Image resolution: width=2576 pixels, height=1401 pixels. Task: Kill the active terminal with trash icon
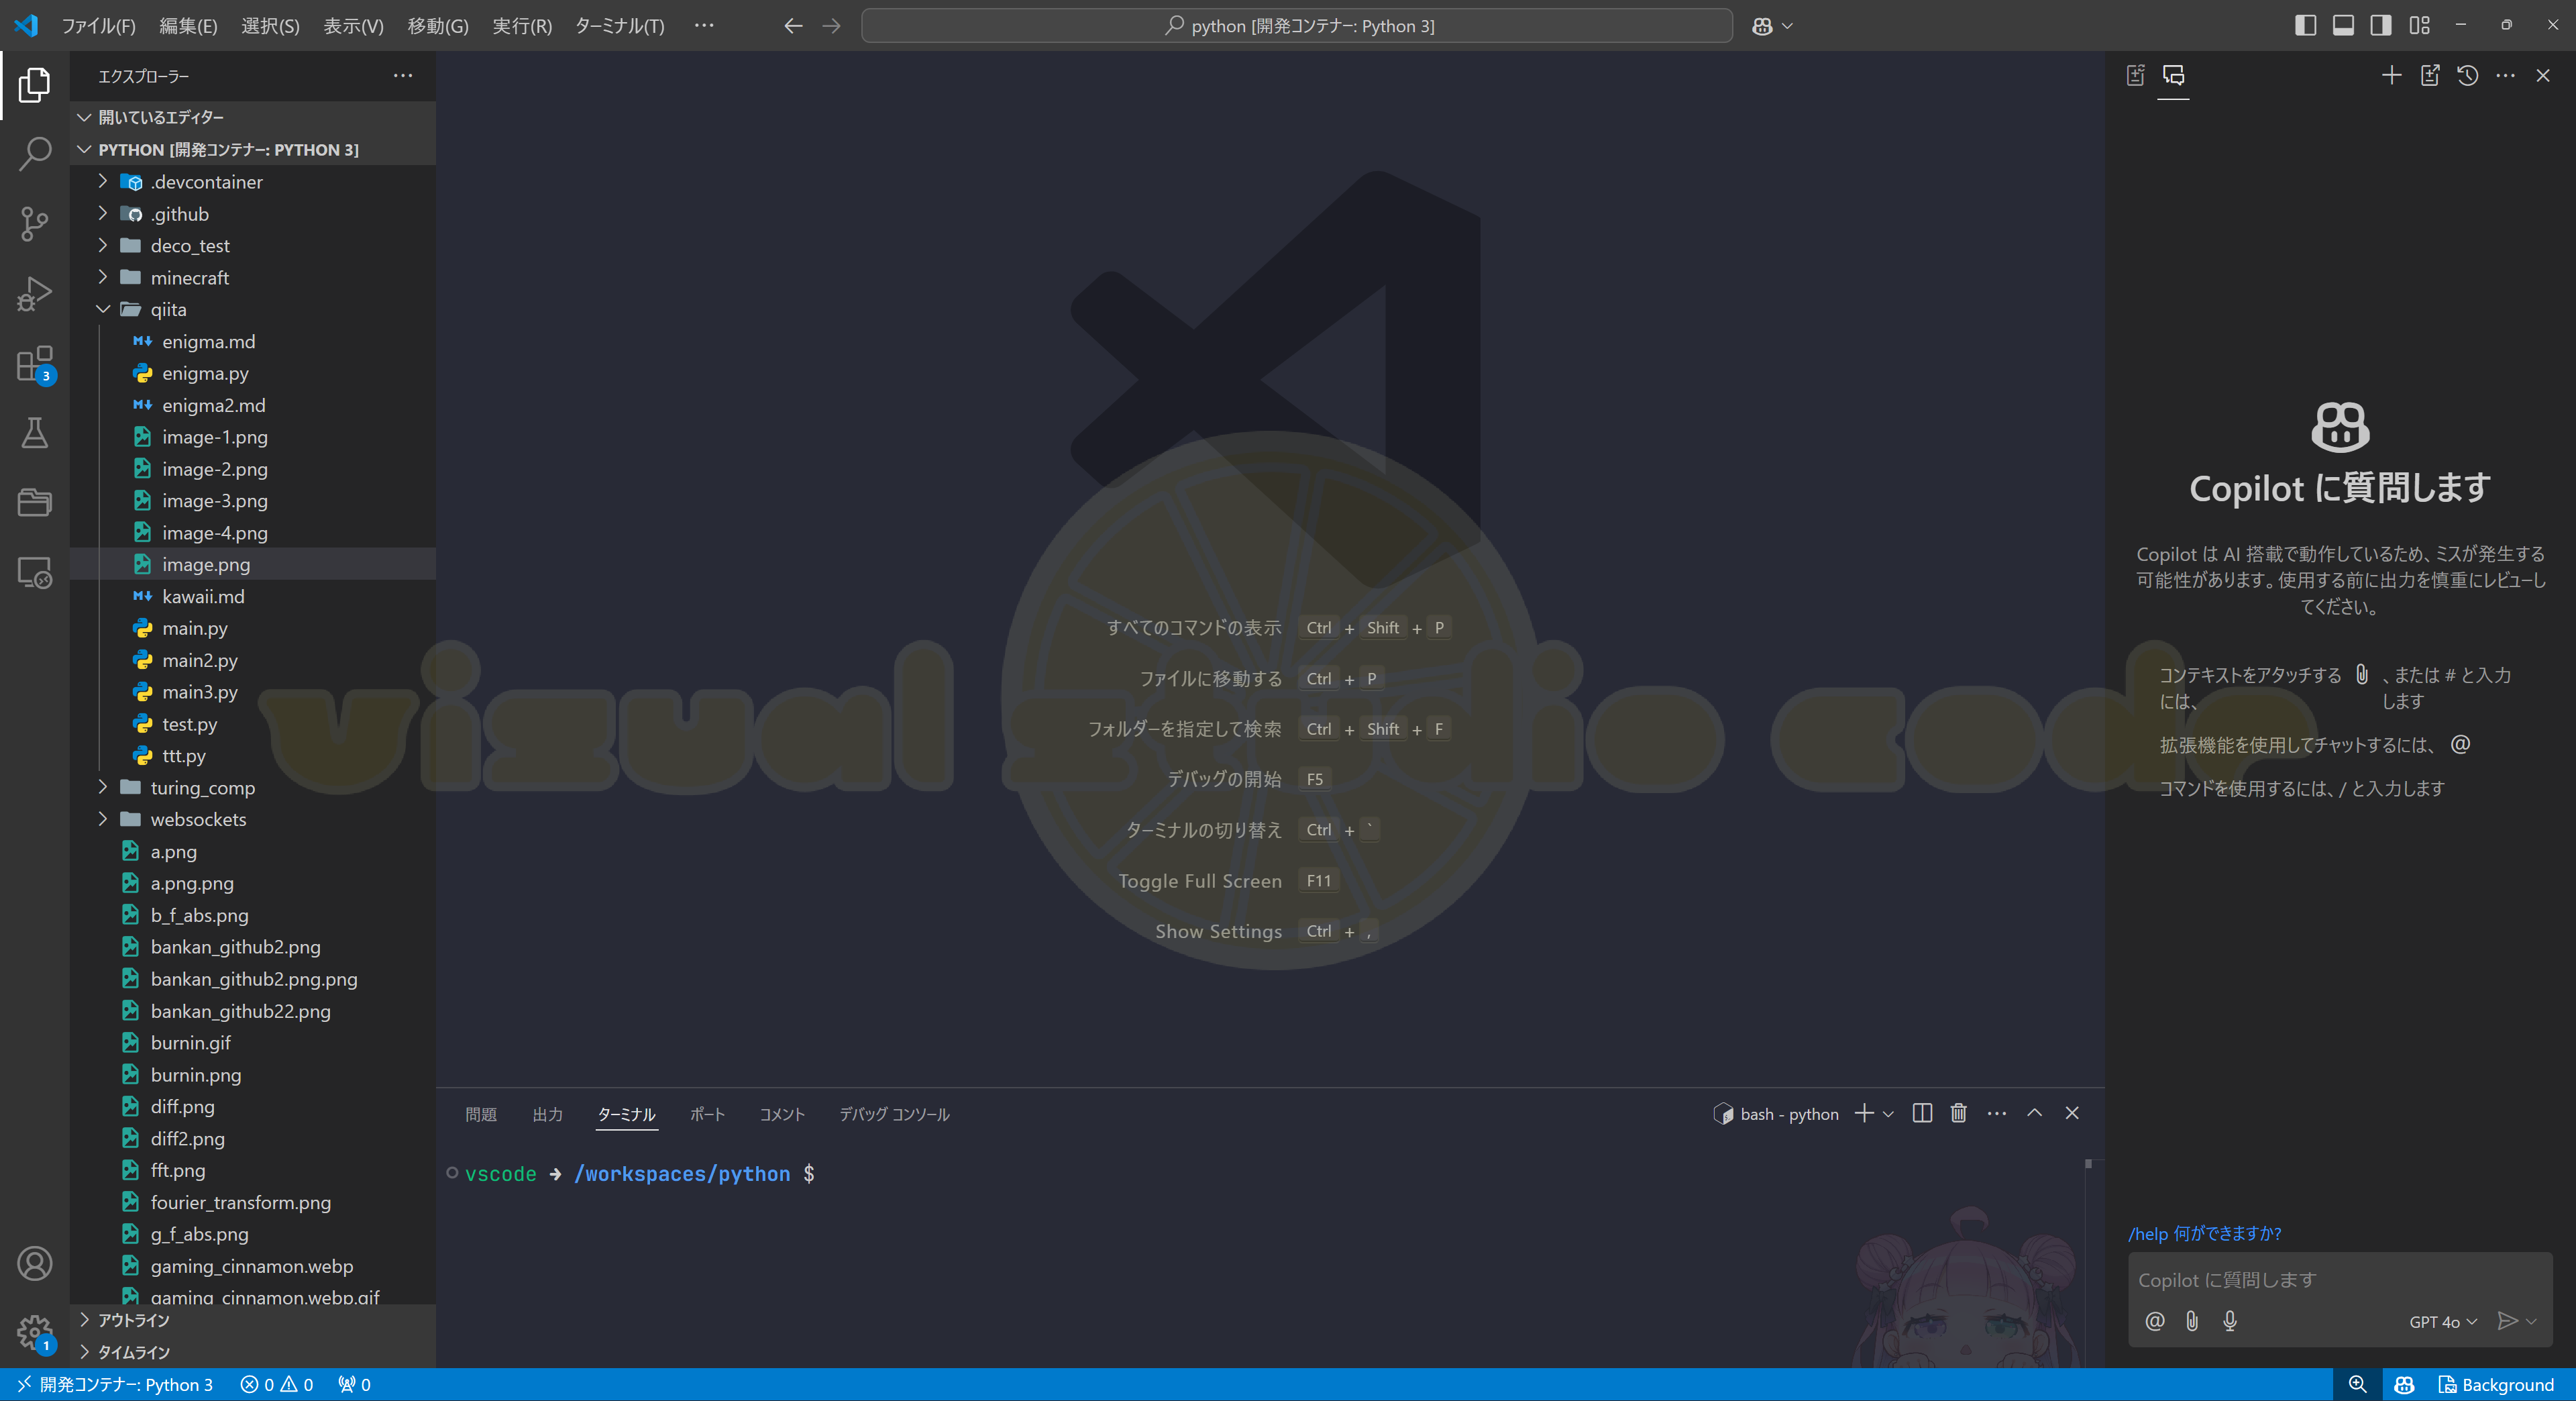pos(1958,1113)
